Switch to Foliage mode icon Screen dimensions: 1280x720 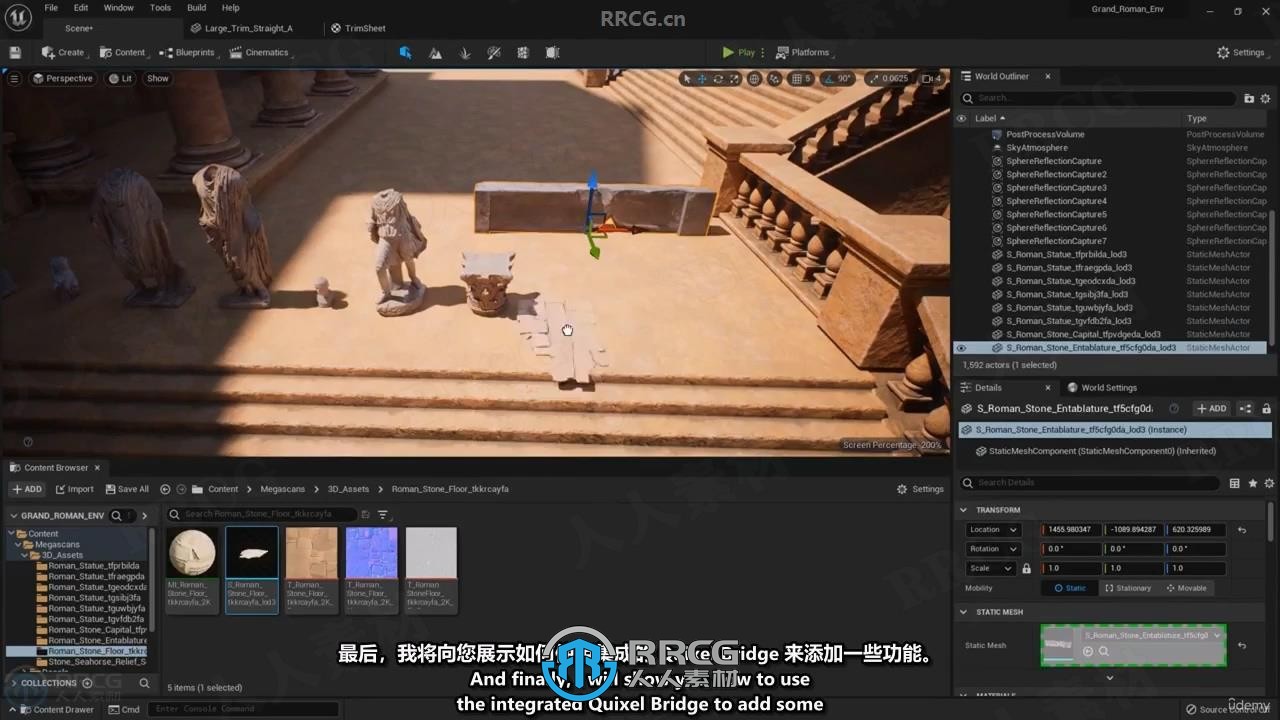point(465,52)
